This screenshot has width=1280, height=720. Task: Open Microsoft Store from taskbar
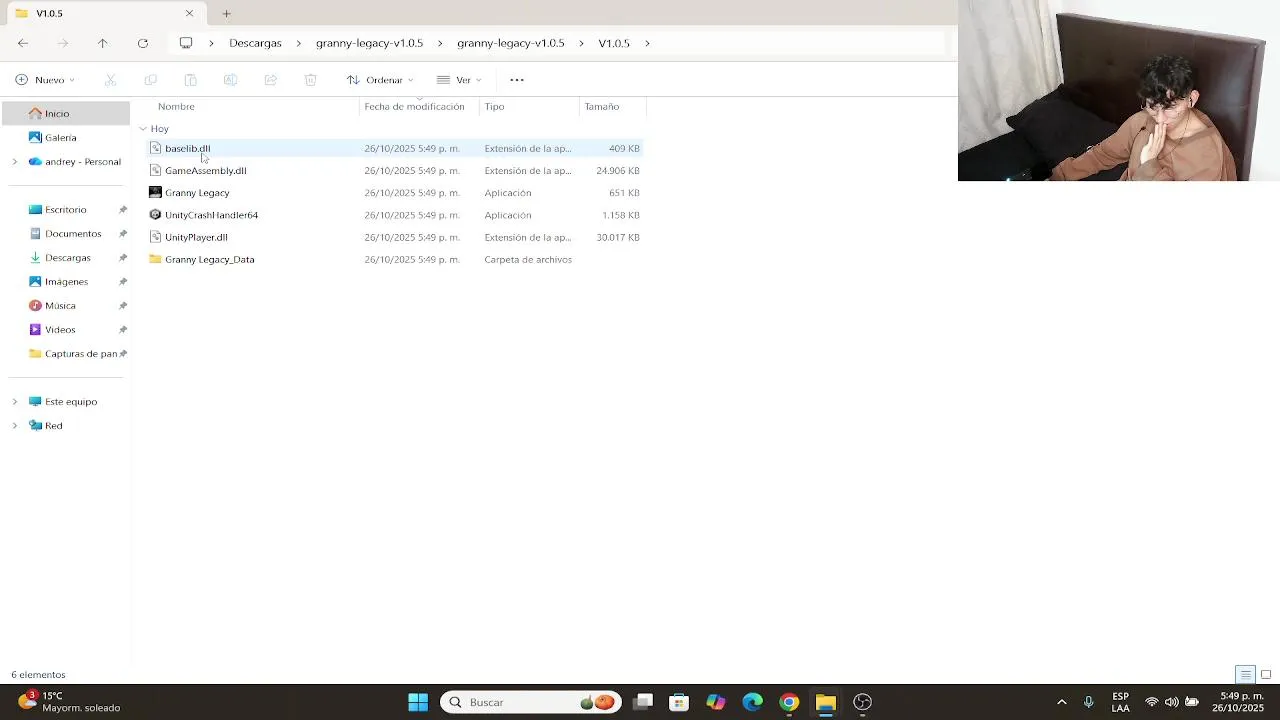(679, 702)
